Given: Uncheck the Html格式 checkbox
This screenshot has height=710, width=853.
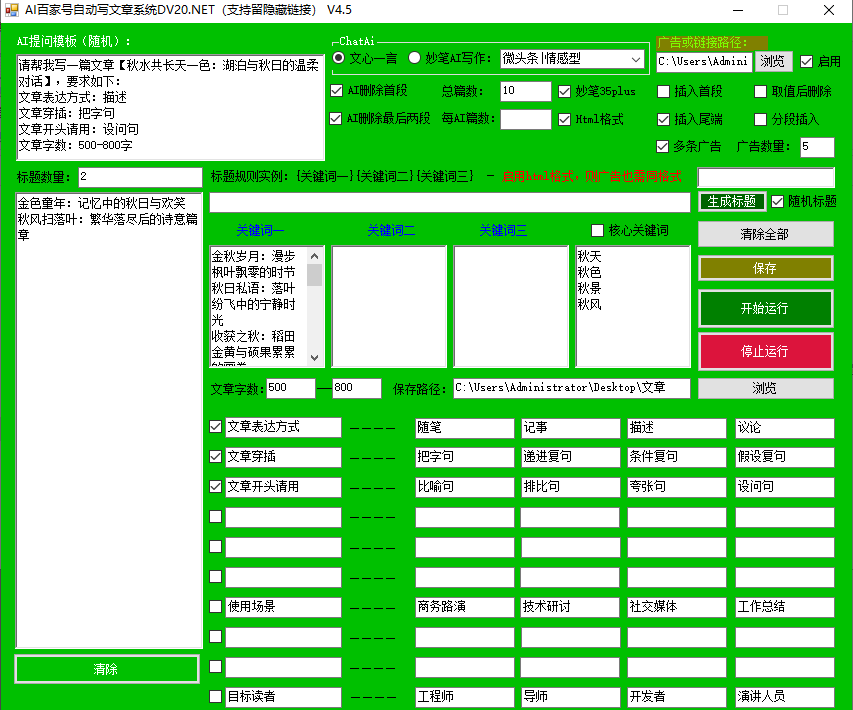Looking at the screenshot, I should click(566, 119).
